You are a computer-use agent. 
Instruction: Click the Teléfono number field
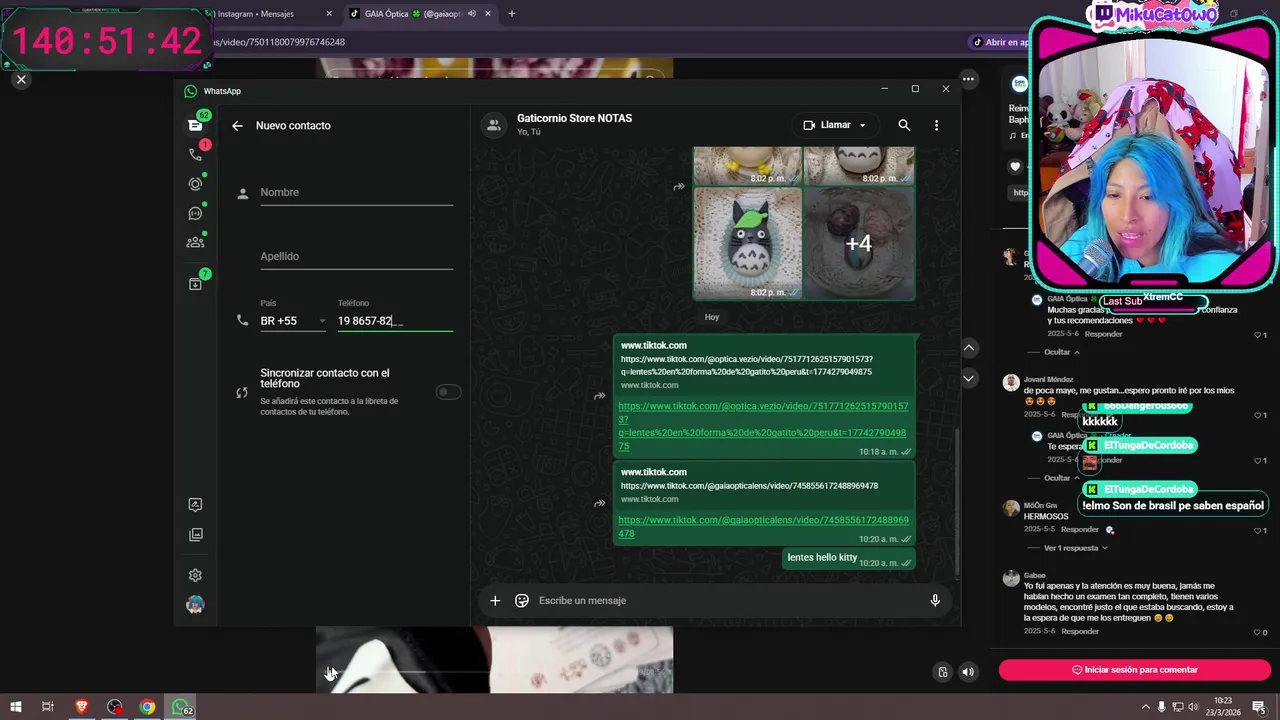(395, 321)
